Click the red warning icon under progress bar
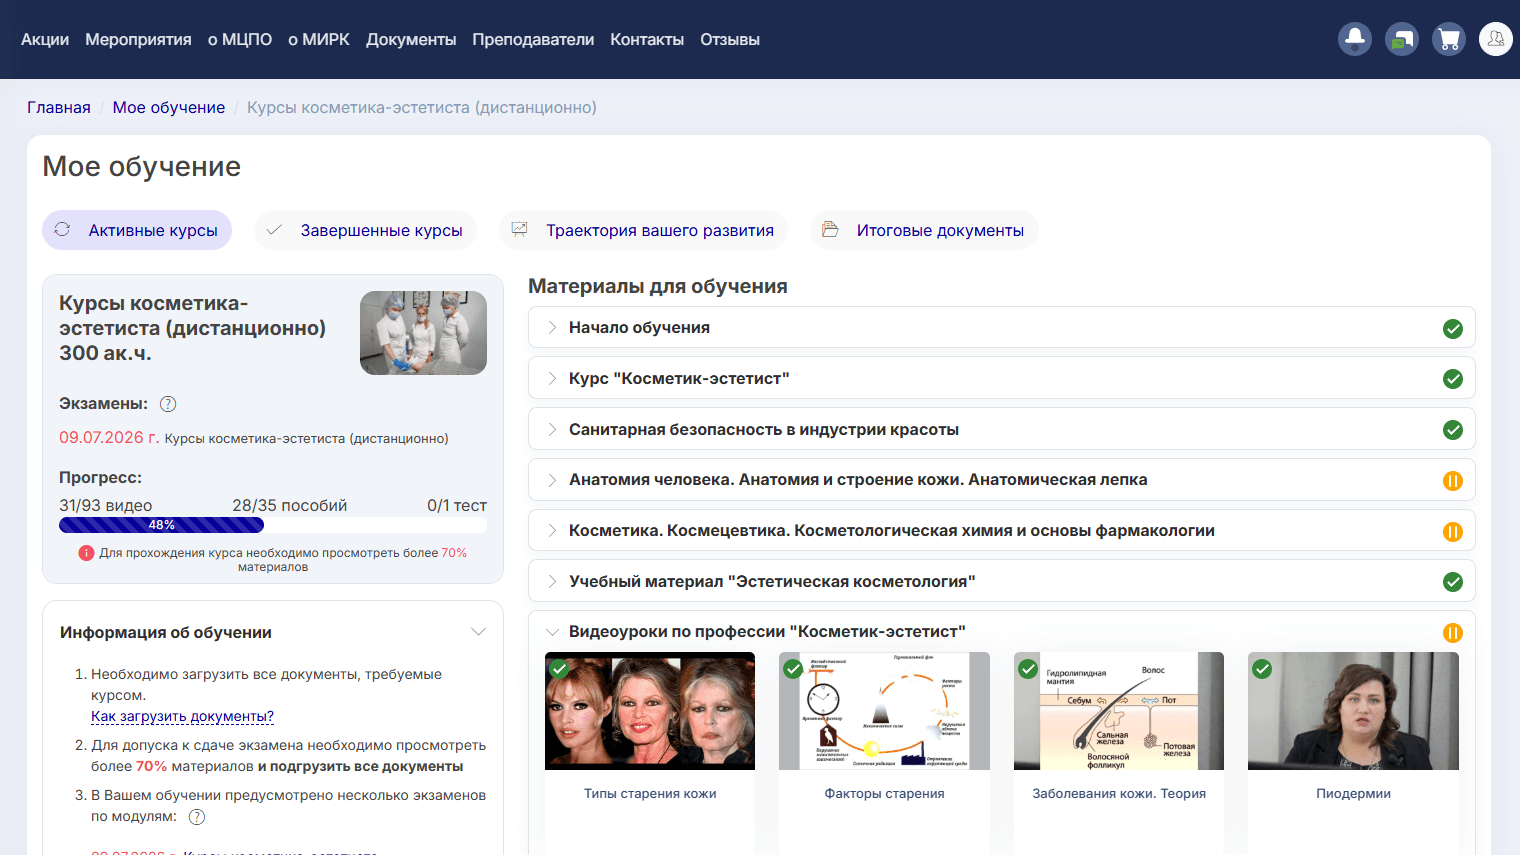The width and height of the screenshot is (1520, 855). click(x=86, y=553)
